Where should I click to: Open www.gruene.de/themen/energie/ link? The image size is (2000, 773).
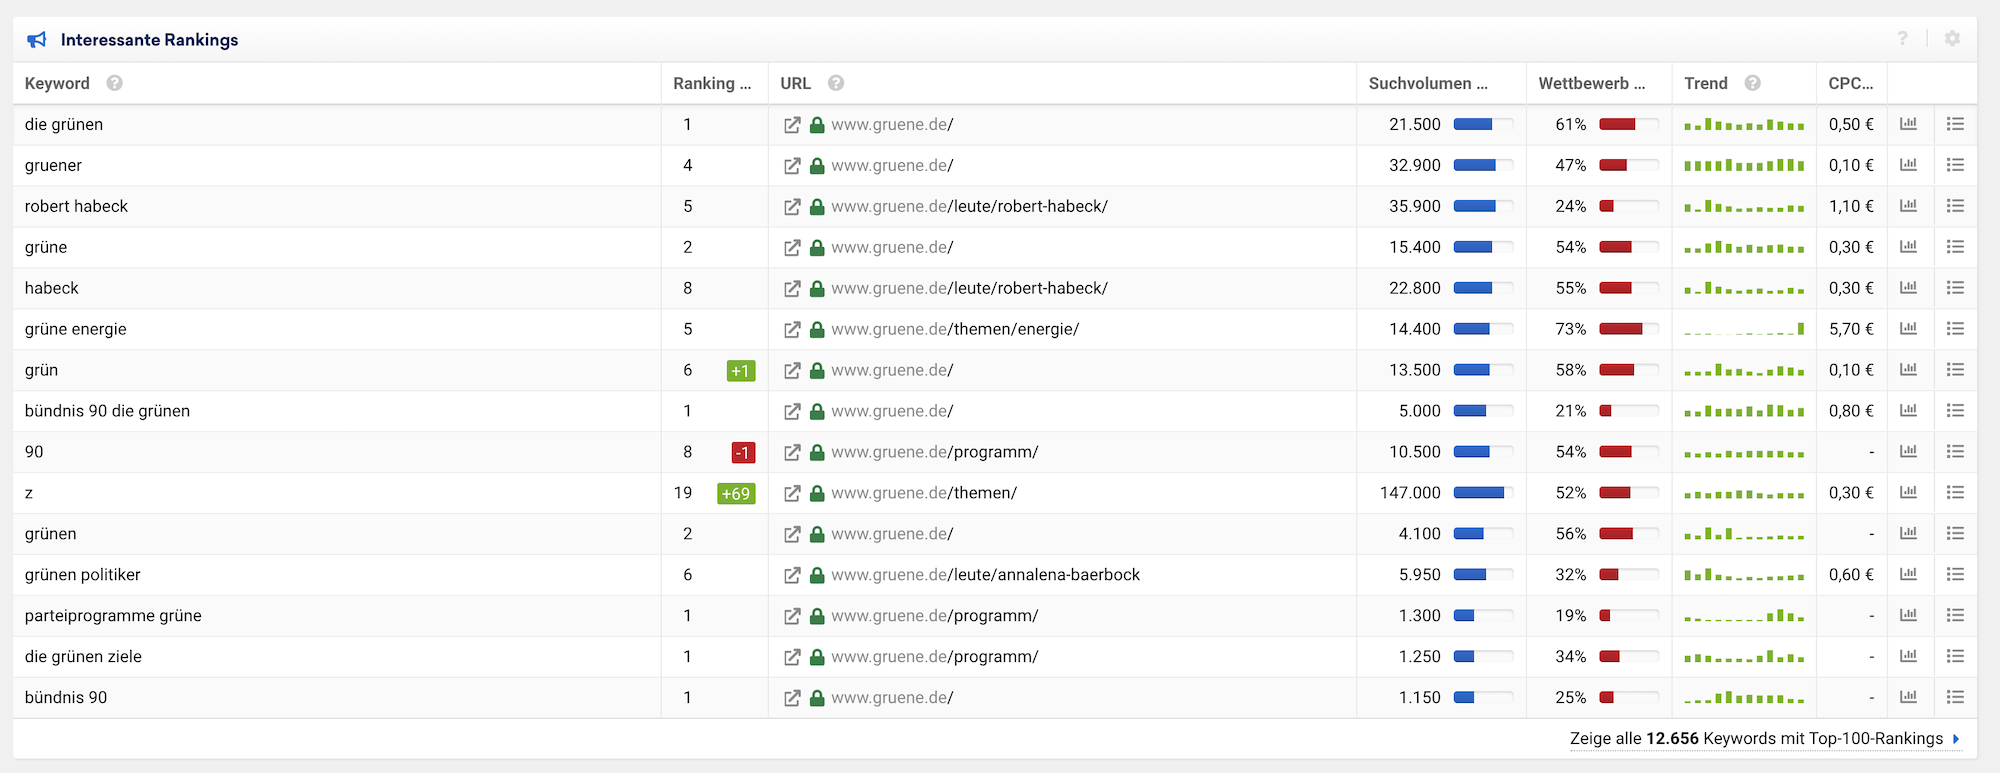click(x=955, y=330)
